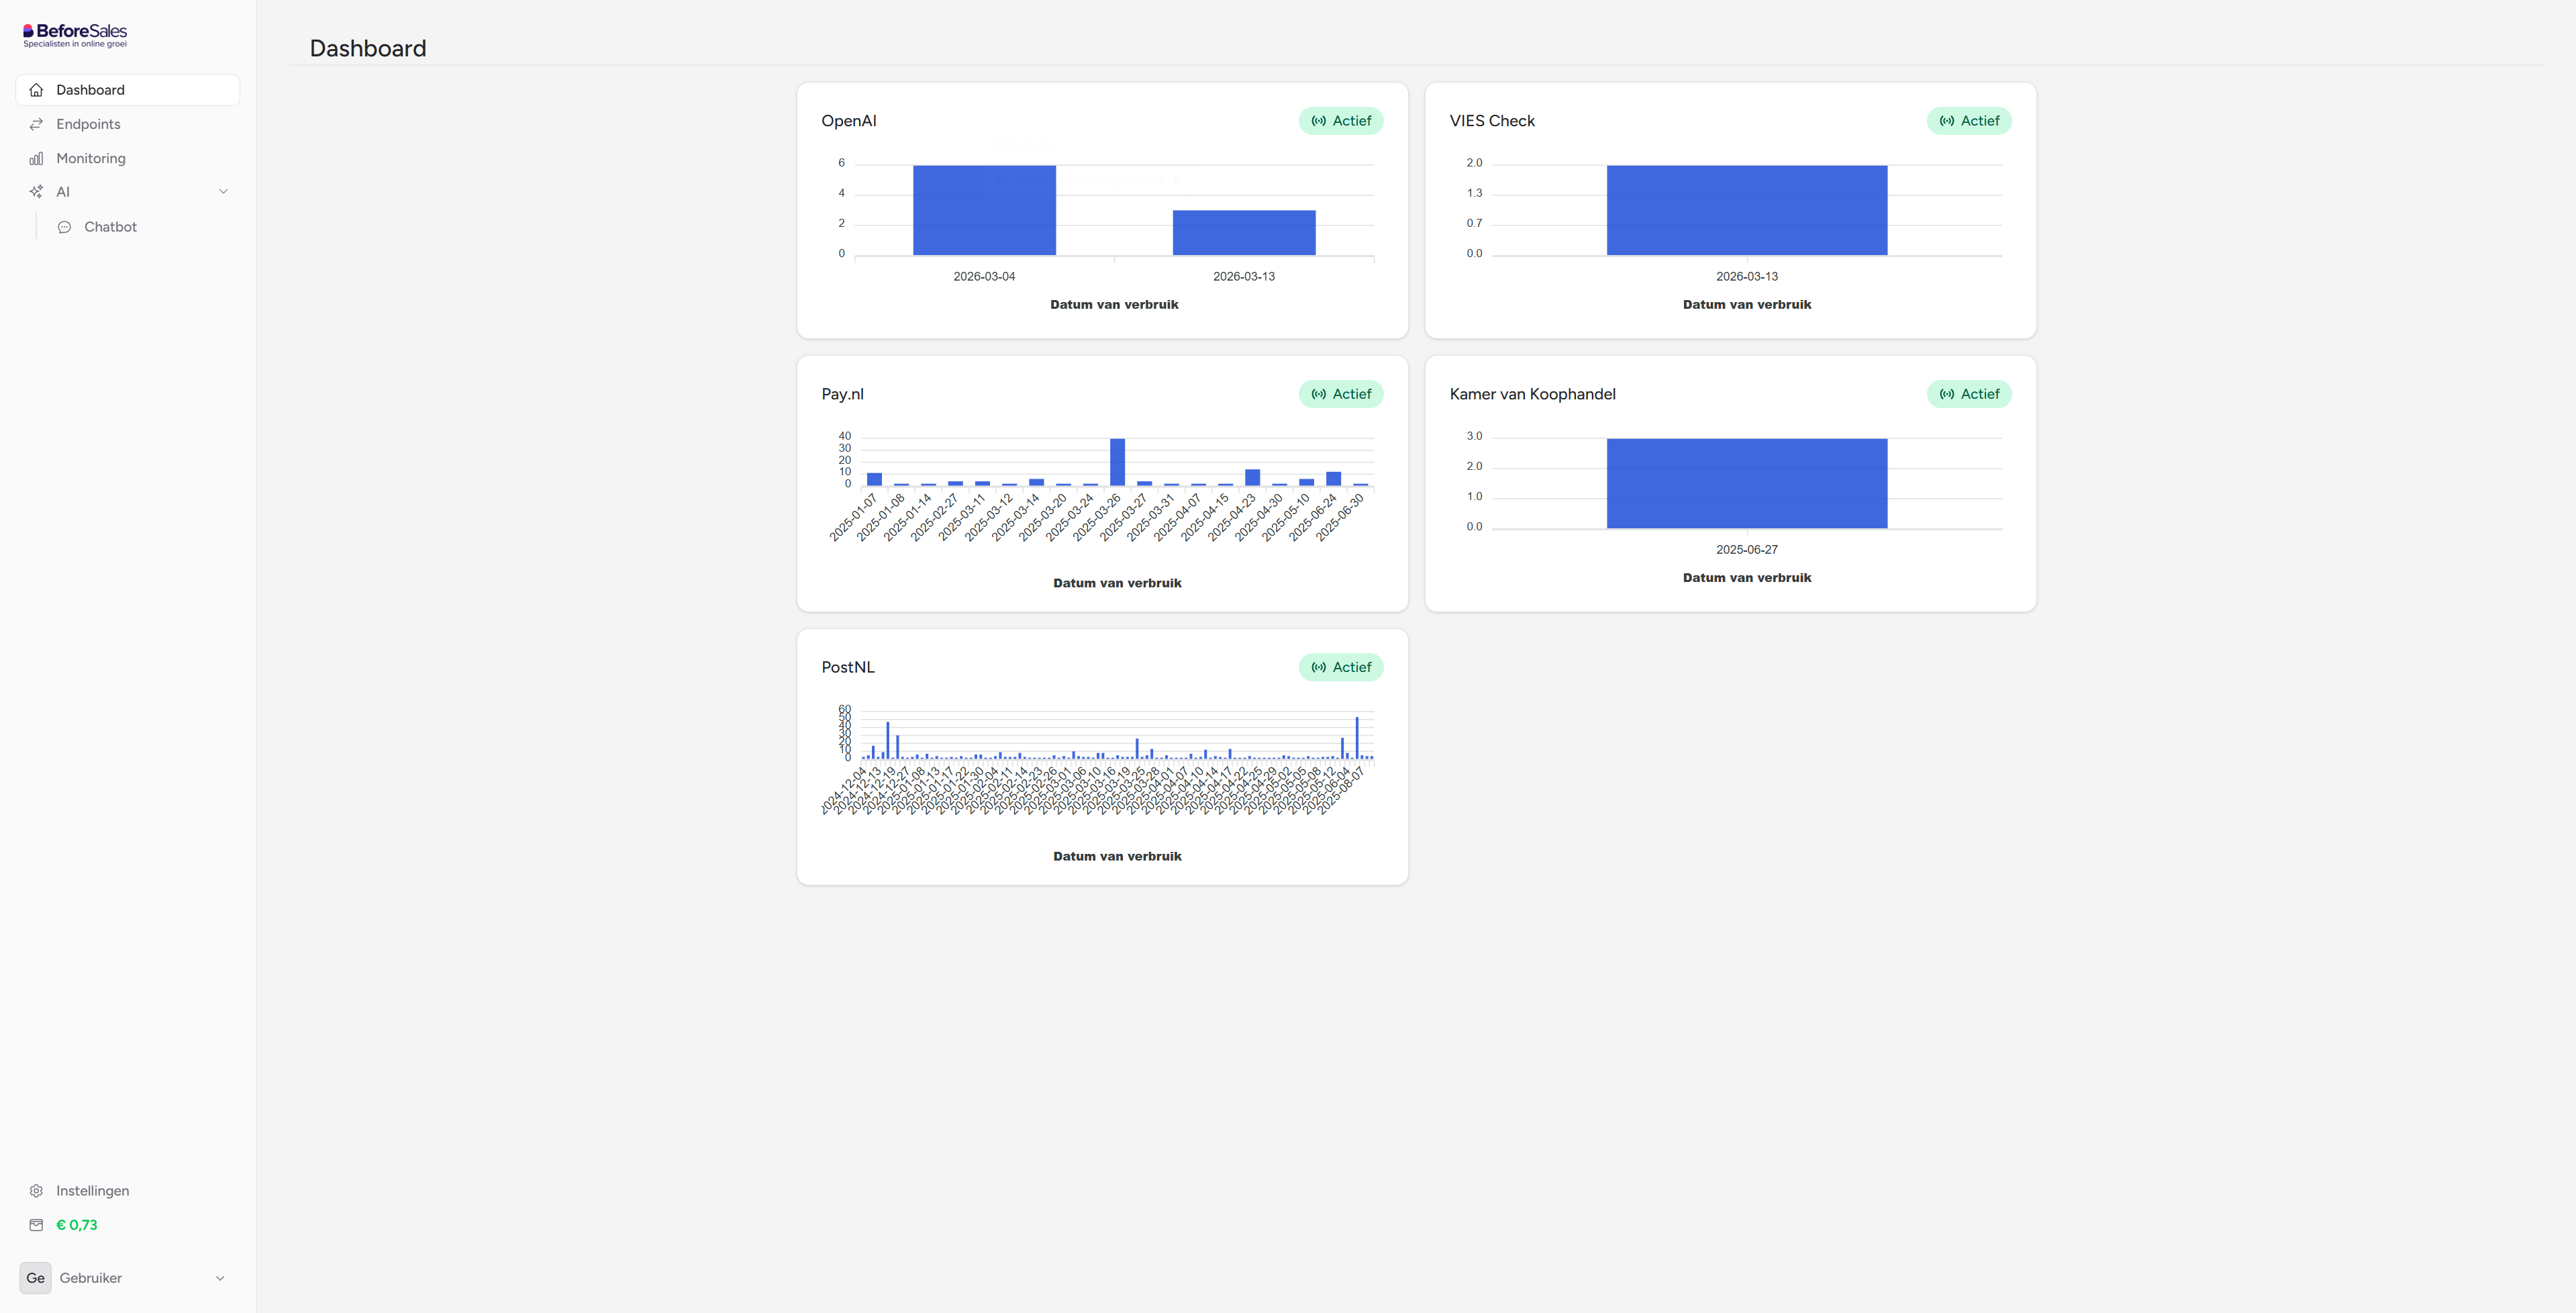Expand the Gebruiker account dropdown chevron
This screenshot has width=2576, height=1313.
point(220,1278)
